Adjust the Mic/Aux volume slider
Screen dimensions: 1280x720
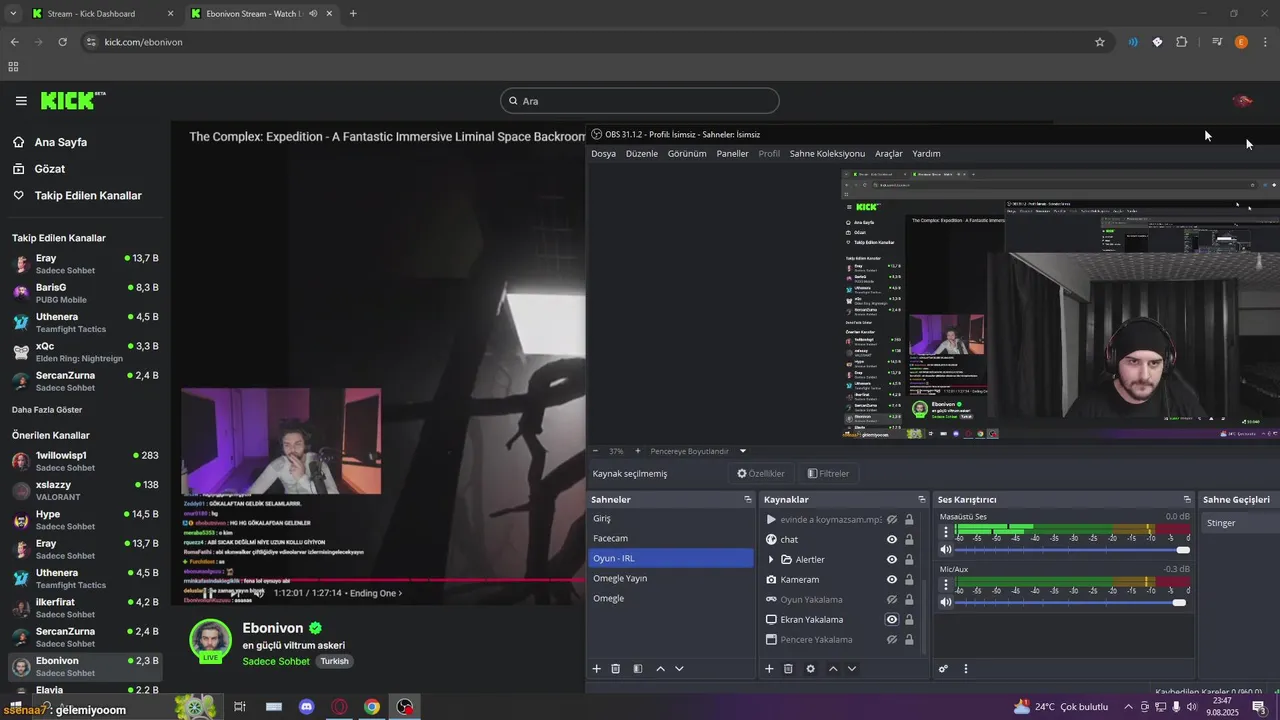(x=1072, y=603)
